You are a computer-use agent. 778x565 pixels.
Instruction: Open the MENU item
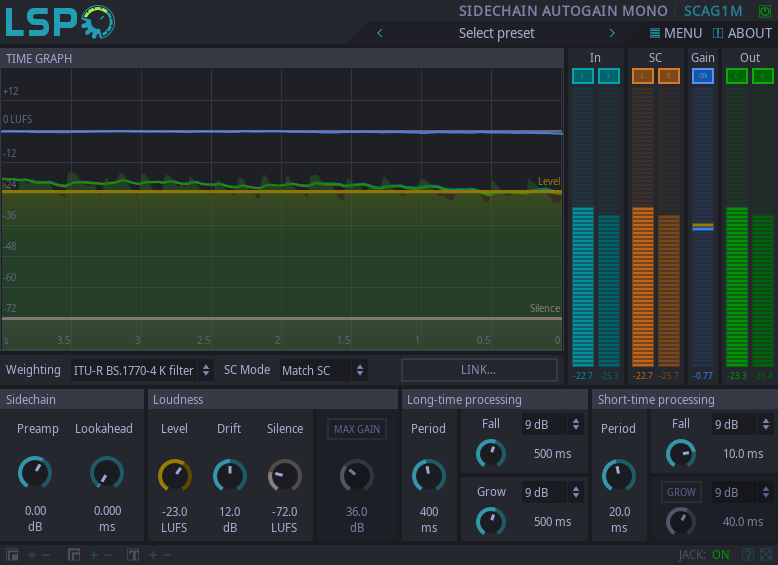(x=676, y=33)
